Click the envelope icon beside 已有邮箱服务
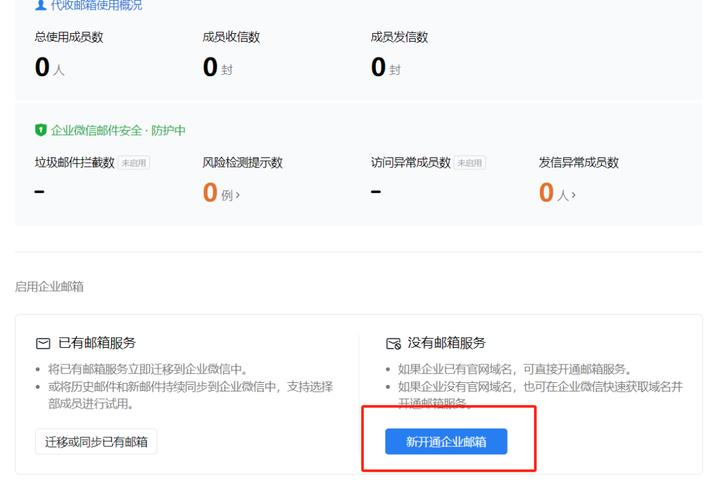The image size is (714, 500). (x=43, y=343)
